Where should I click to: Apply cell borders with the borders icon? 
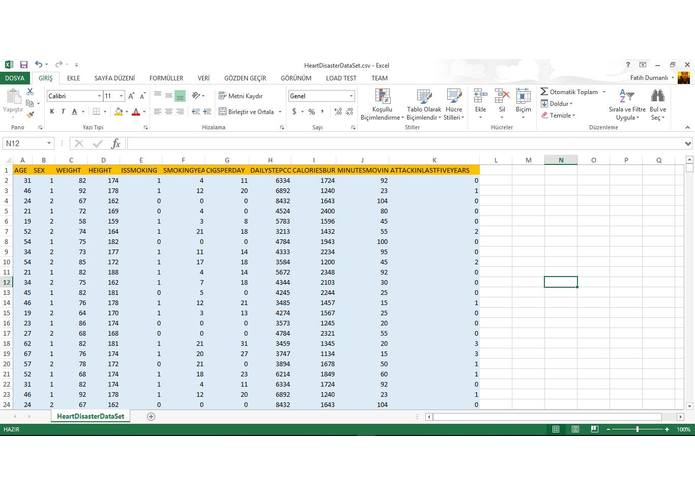pos(96,112)
